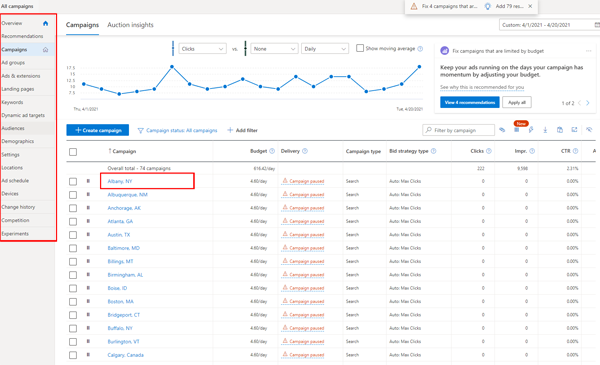Click the hide chart eye icon
Viewport: 600px width, 365px height.
pos(589,130)
